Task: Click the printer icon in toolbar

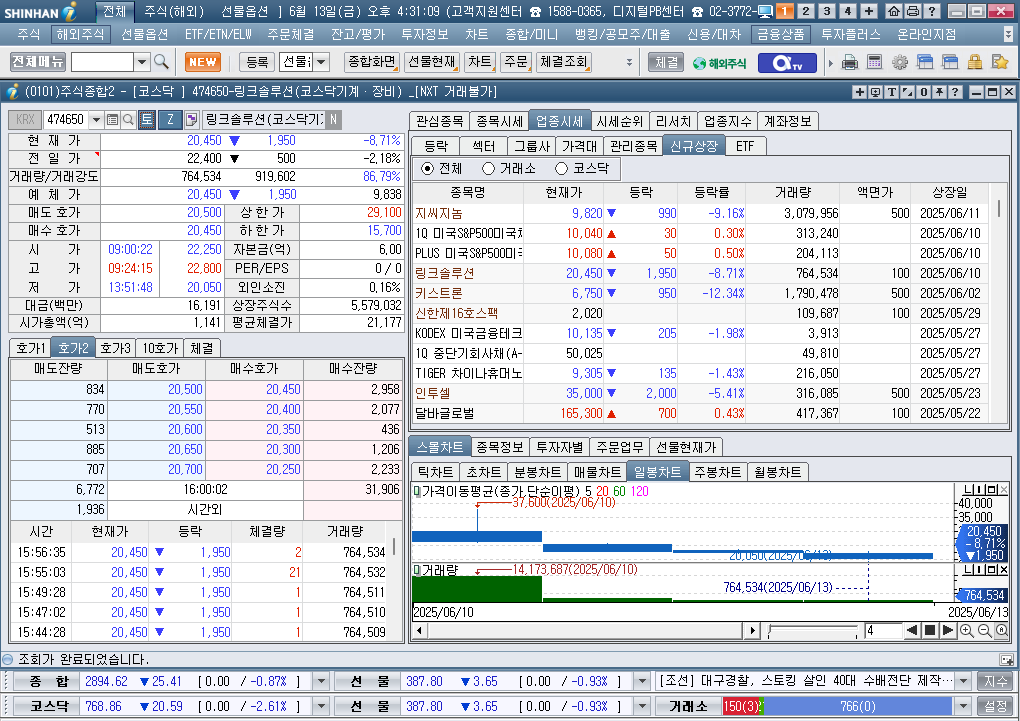Action: pos(850,62)
